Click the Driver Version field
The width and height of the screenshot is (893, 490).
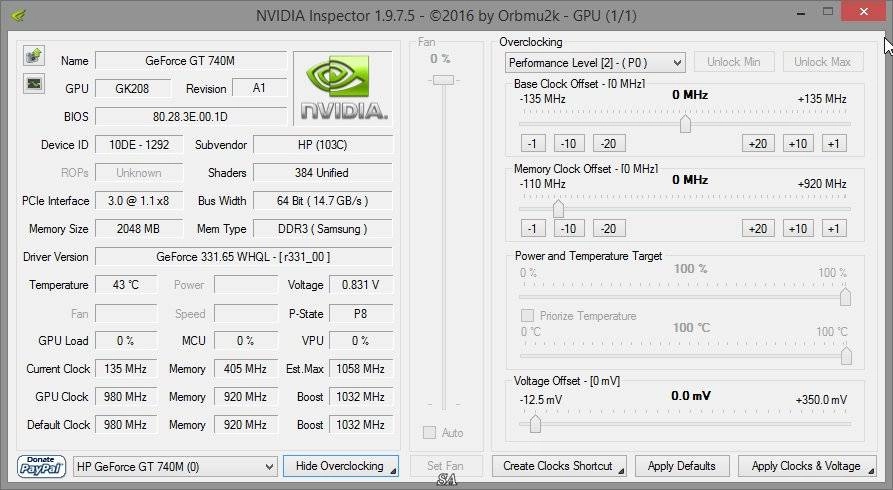(x=244, y=256)
